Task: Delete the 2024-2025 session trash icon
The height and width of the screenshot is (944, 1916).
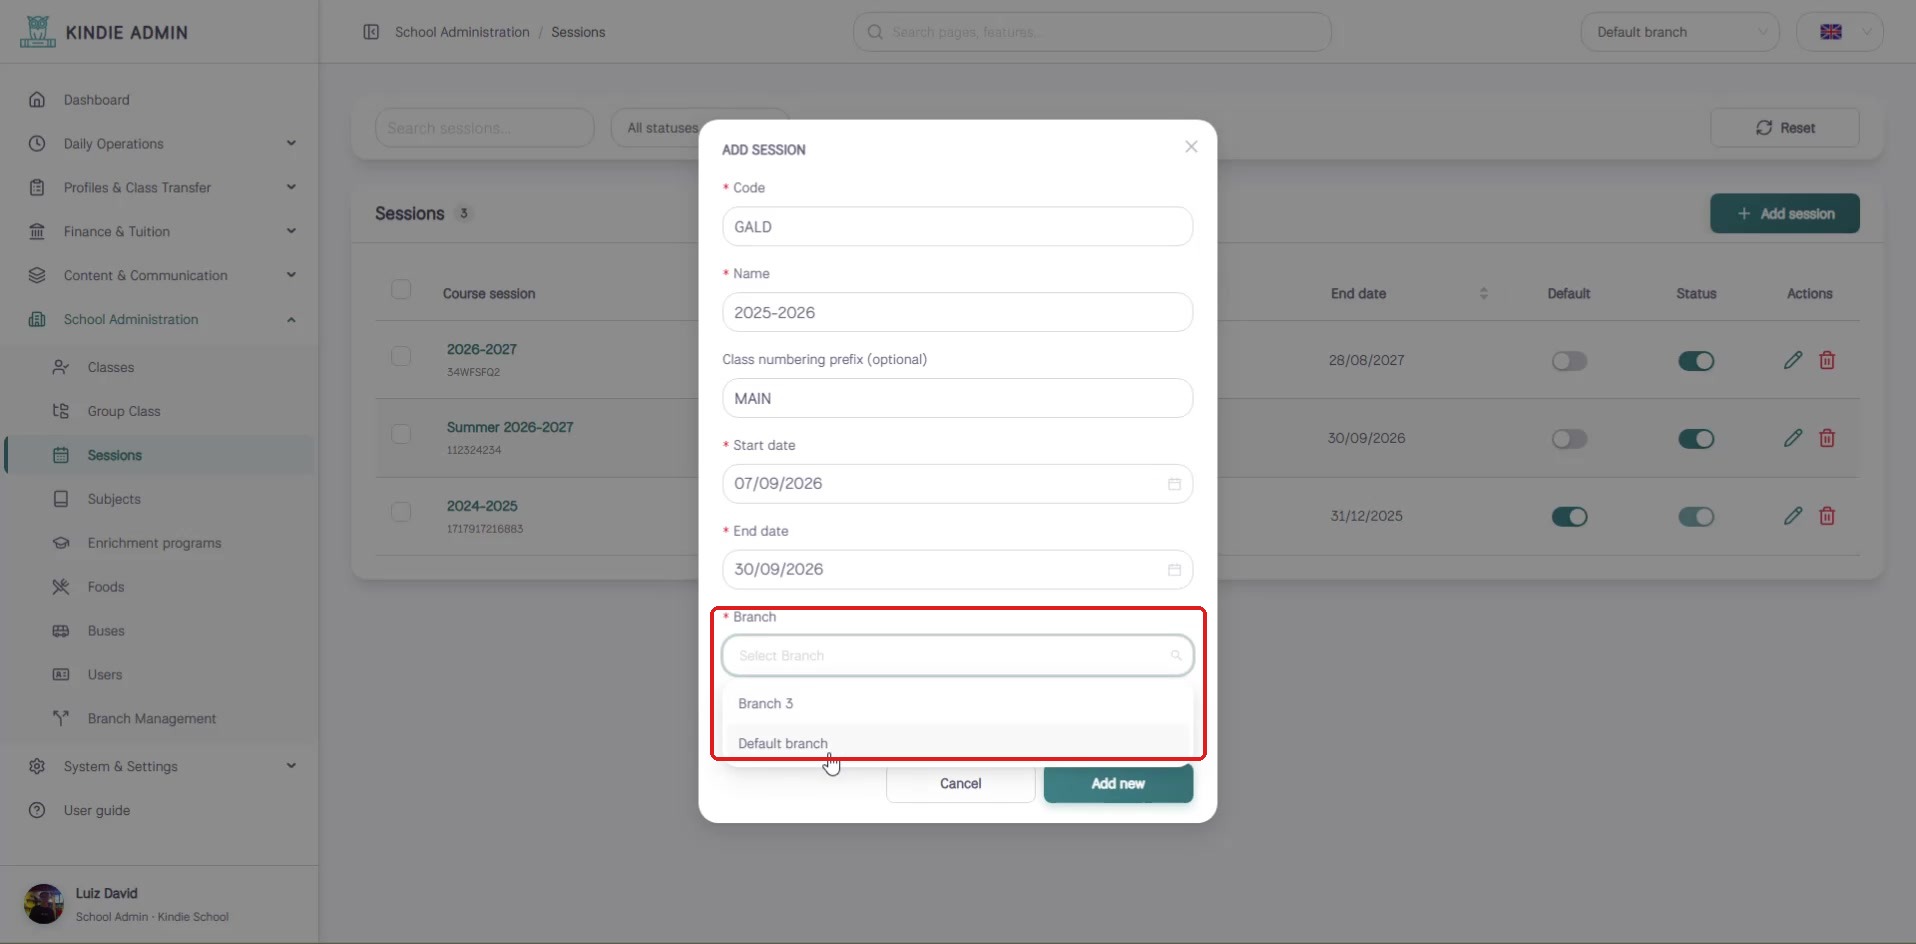Action: (1827, 516)
